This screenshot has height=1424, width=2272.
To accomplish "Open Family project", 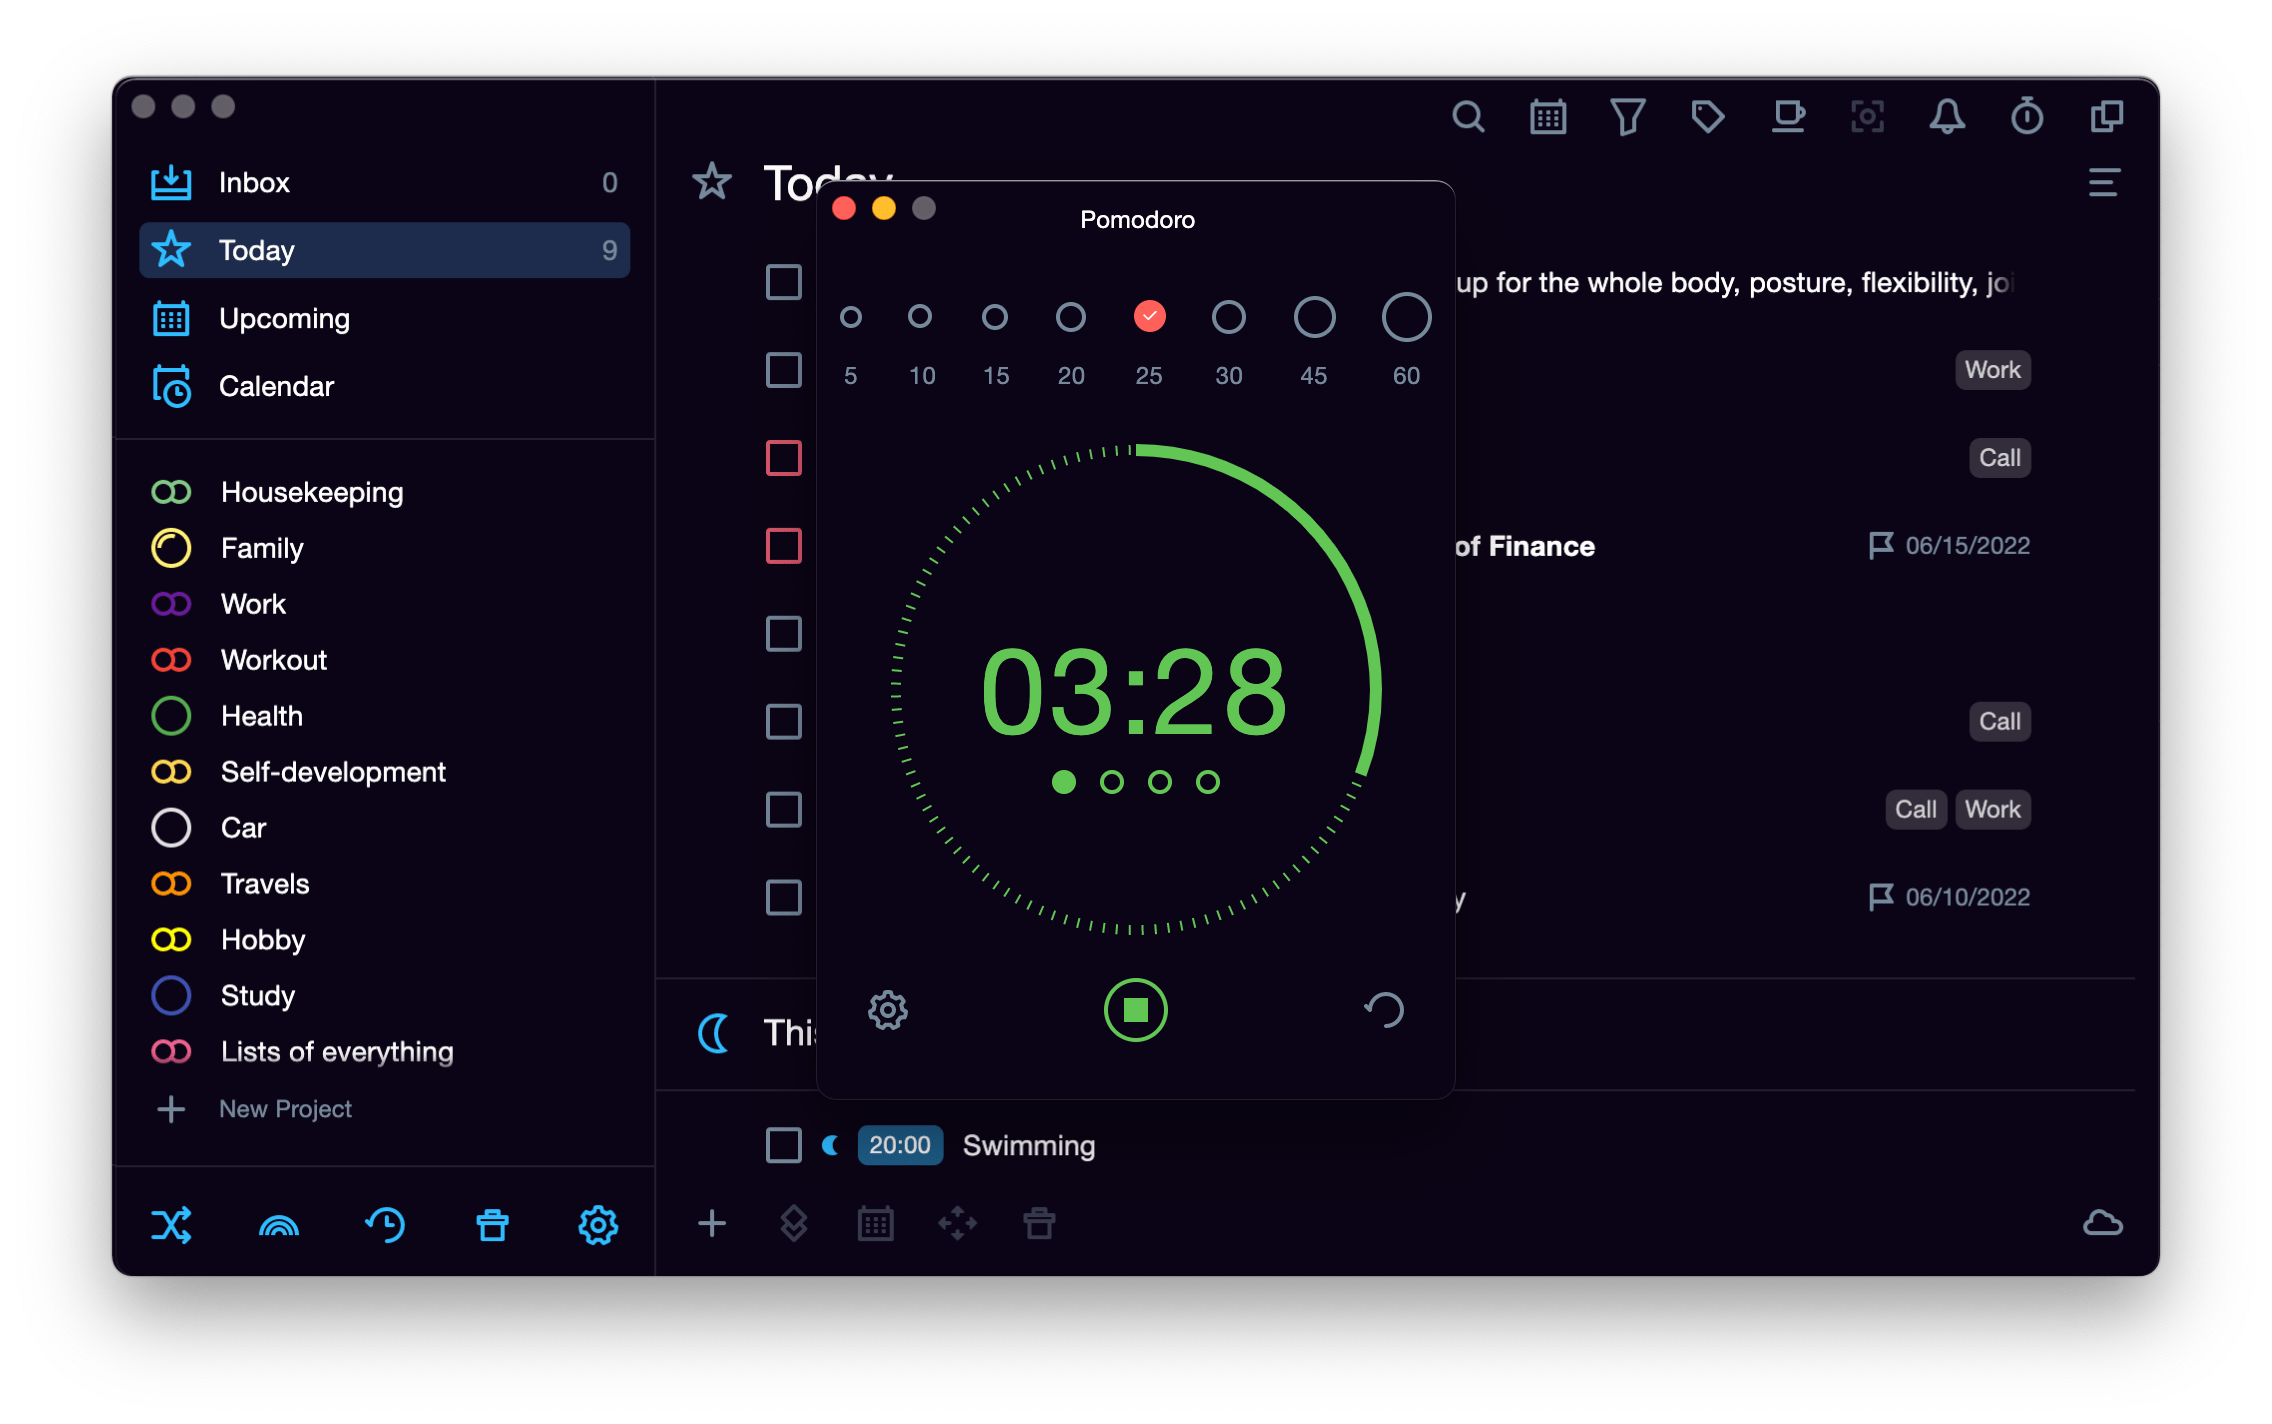I will 385,548.
